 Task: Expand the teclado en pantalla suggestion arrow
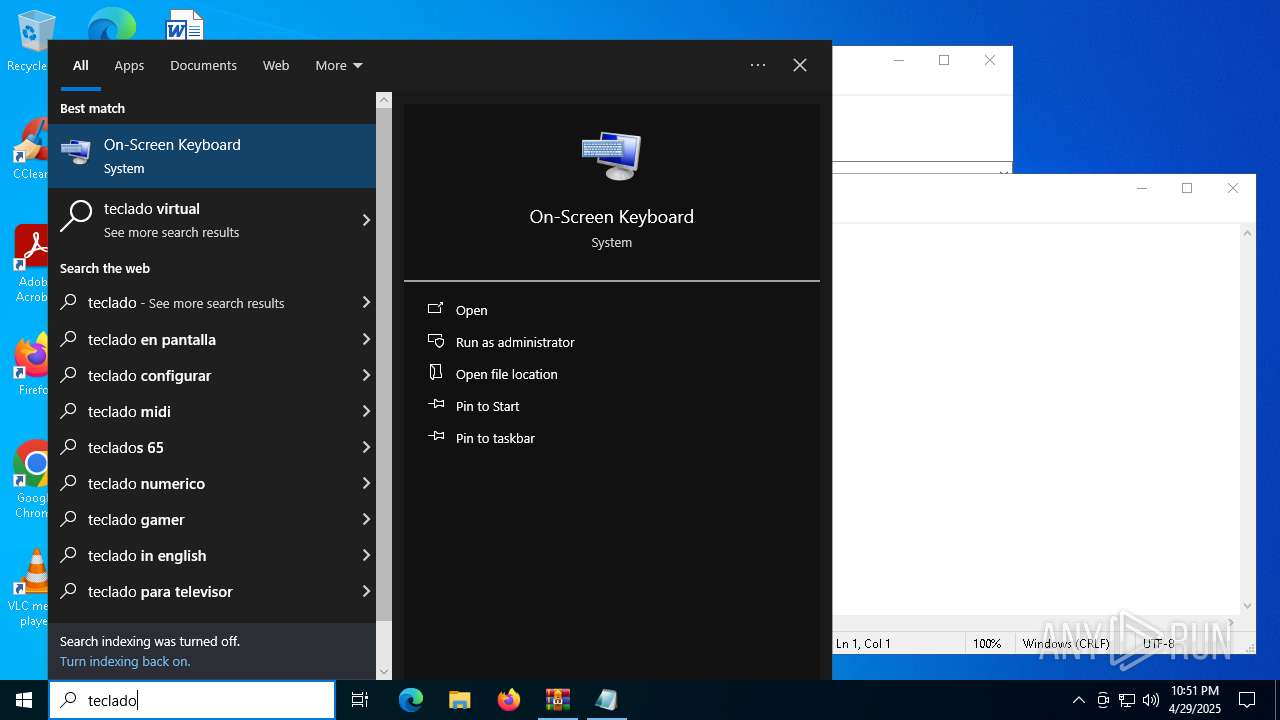366,339
